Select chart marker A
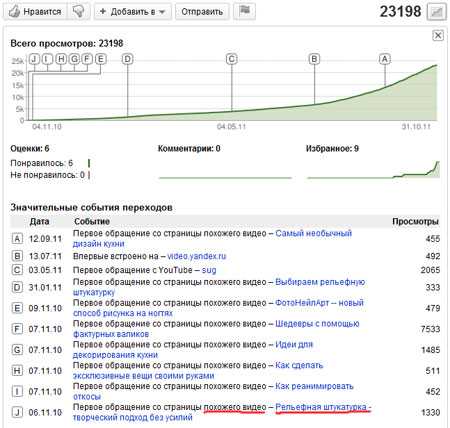The width and height of the screenshot is (450, 428). (x=385, y=59)
